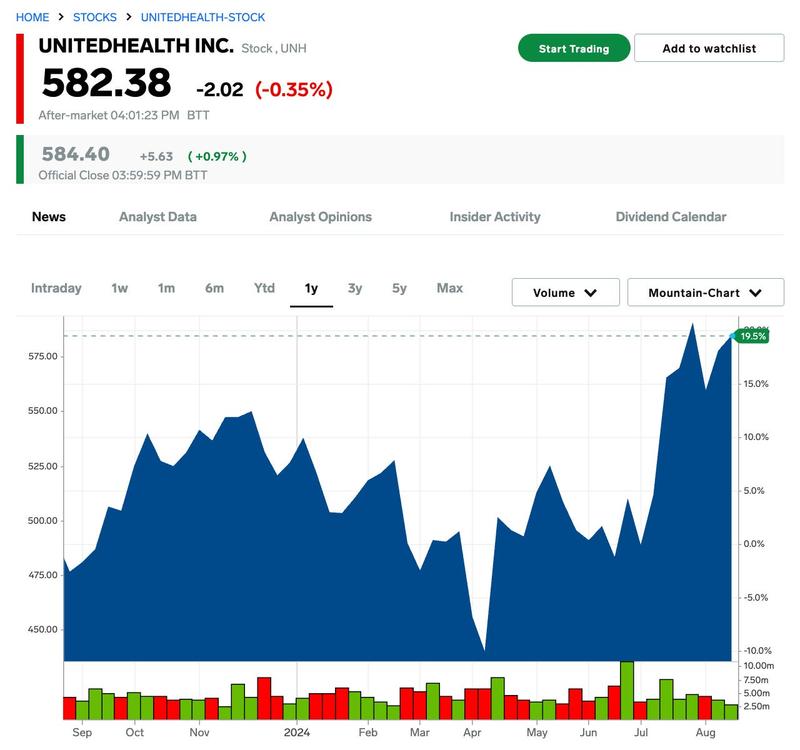Select the 1y chart range
The height and width of the screenshot is (750, 800).
(x=311, y=288)
